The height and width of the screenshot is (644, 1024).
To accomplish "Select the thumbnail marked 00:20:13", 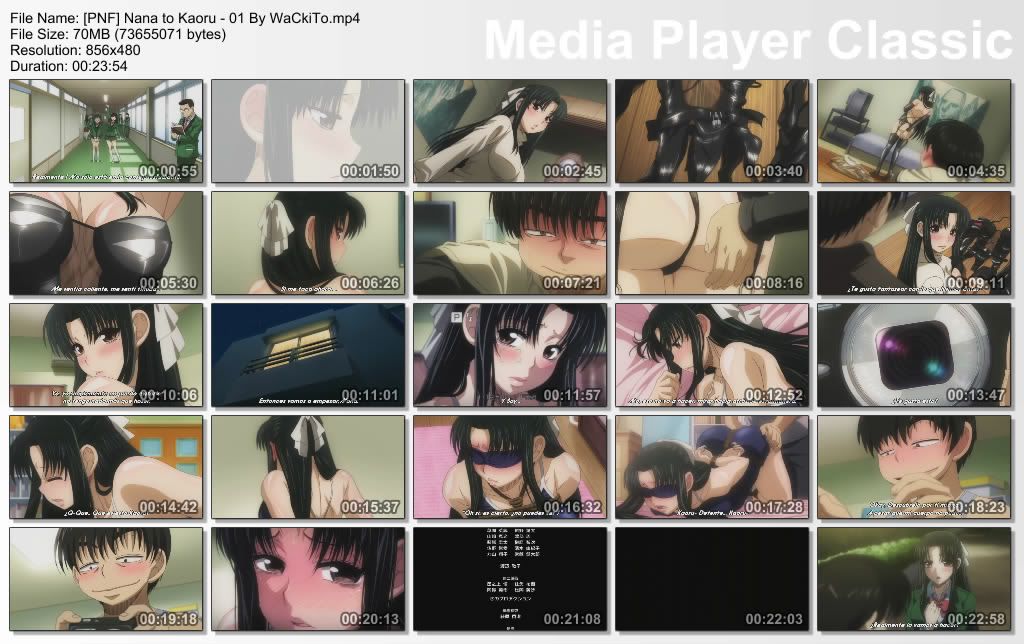I will click(x=308, y=579).
